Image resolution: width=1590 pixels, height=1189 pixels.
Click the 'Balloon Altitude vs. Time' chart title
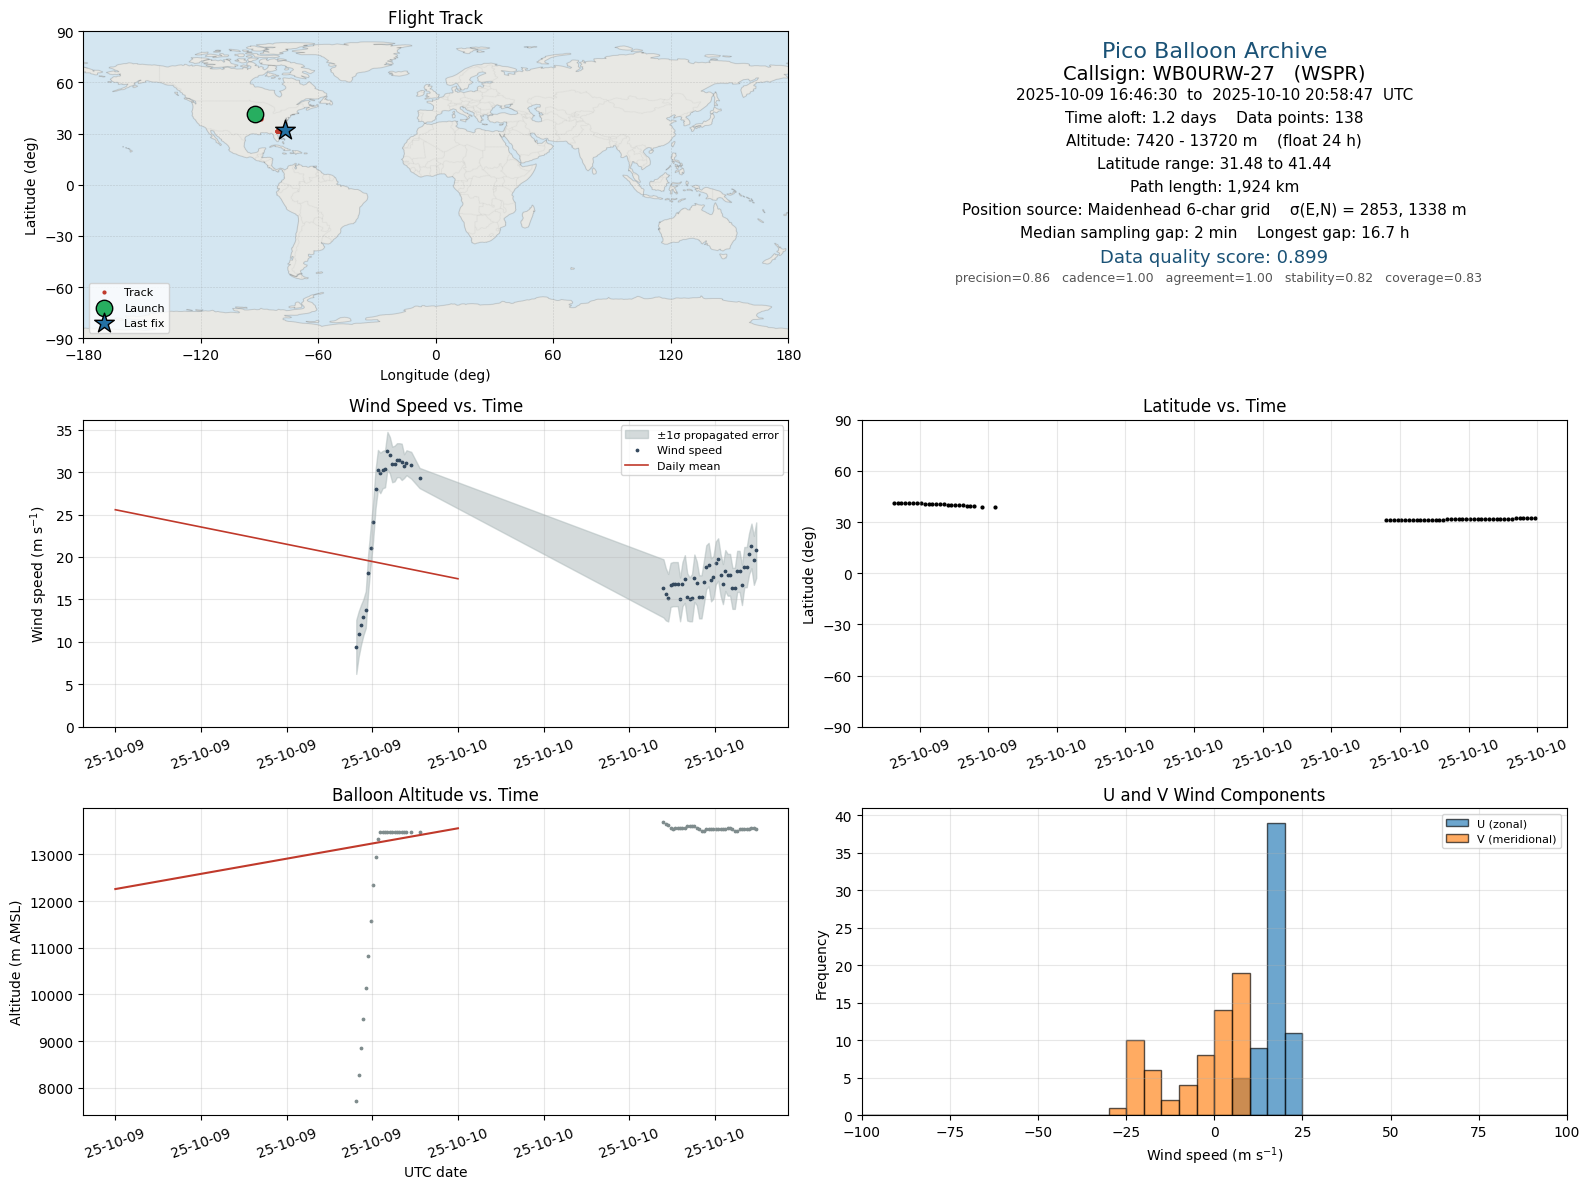pos(435,795)
